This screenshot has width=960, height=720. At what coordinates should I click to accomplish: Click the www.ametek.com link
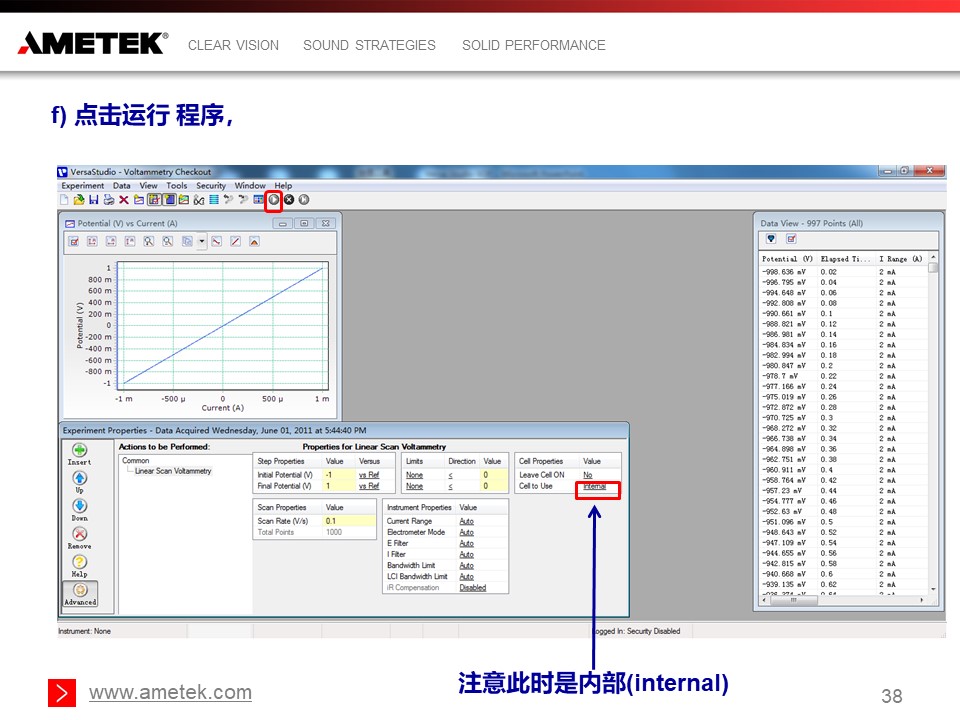[x=170, y=693]
